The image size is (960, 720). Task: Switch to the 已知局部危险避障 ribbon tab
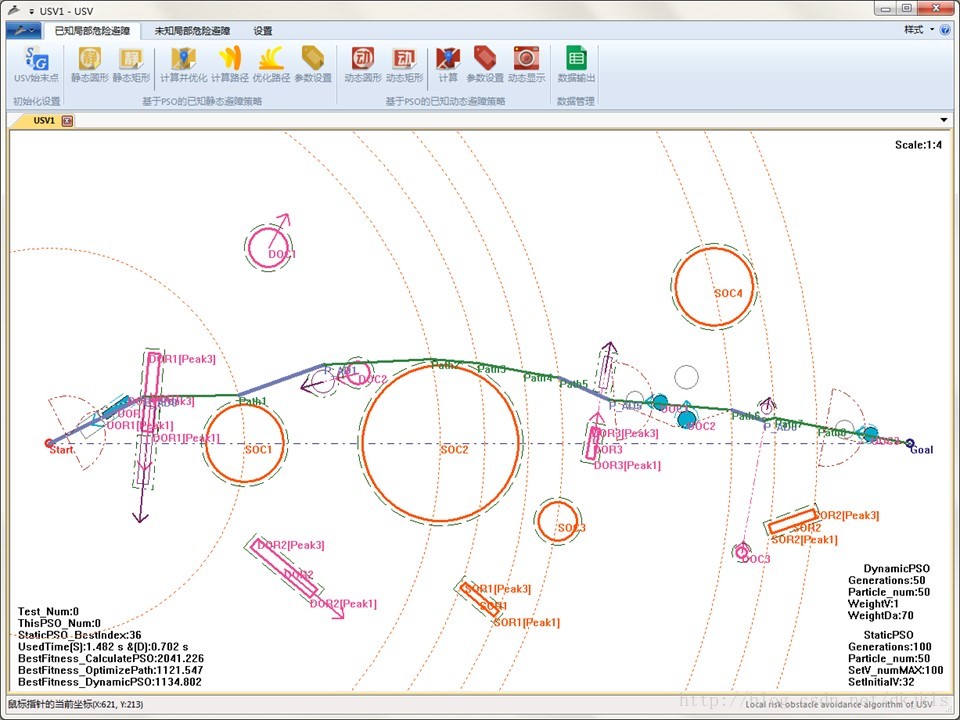click(x=92, y=31)
